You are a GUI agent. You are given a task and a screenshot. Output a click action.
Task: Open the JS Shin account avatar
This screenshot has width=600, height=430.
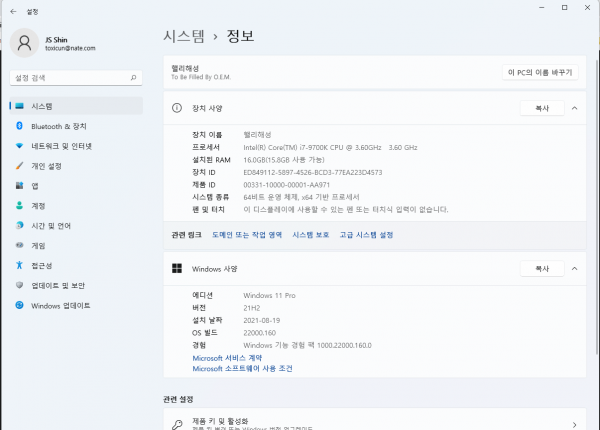click(x=24, y=43)
